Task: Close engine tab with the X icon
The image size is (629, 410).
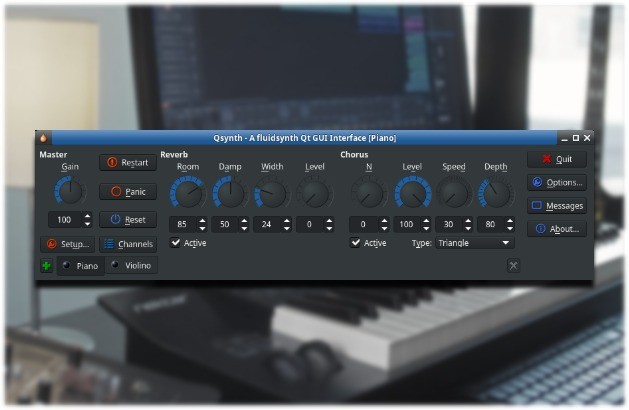Action: point(513,266)
